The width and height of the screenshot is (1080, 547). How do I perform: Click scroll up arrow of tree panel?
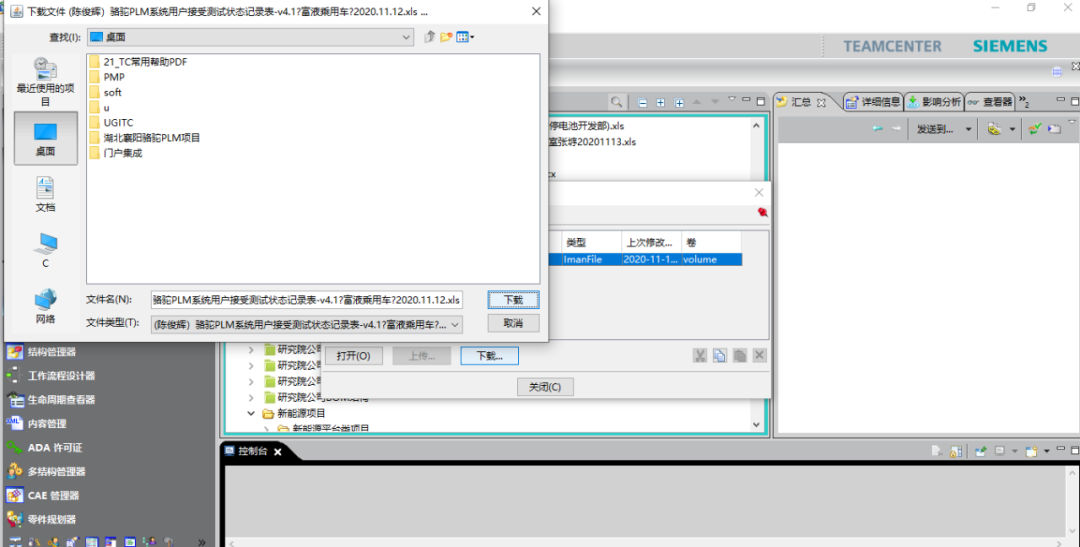756,126
